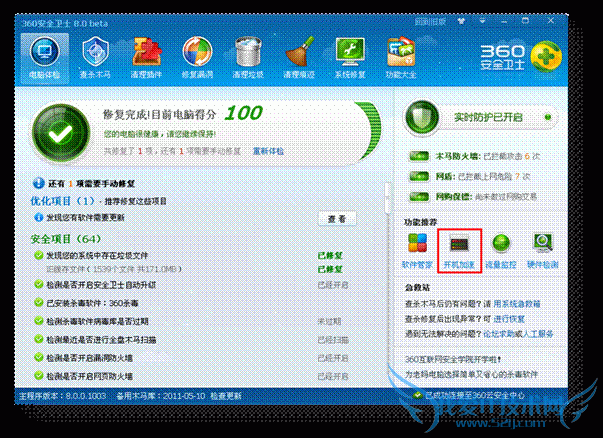Click the 回到旧版 return to old version link
This screenshot has width=603, height=438.
(x=430, y=22)
